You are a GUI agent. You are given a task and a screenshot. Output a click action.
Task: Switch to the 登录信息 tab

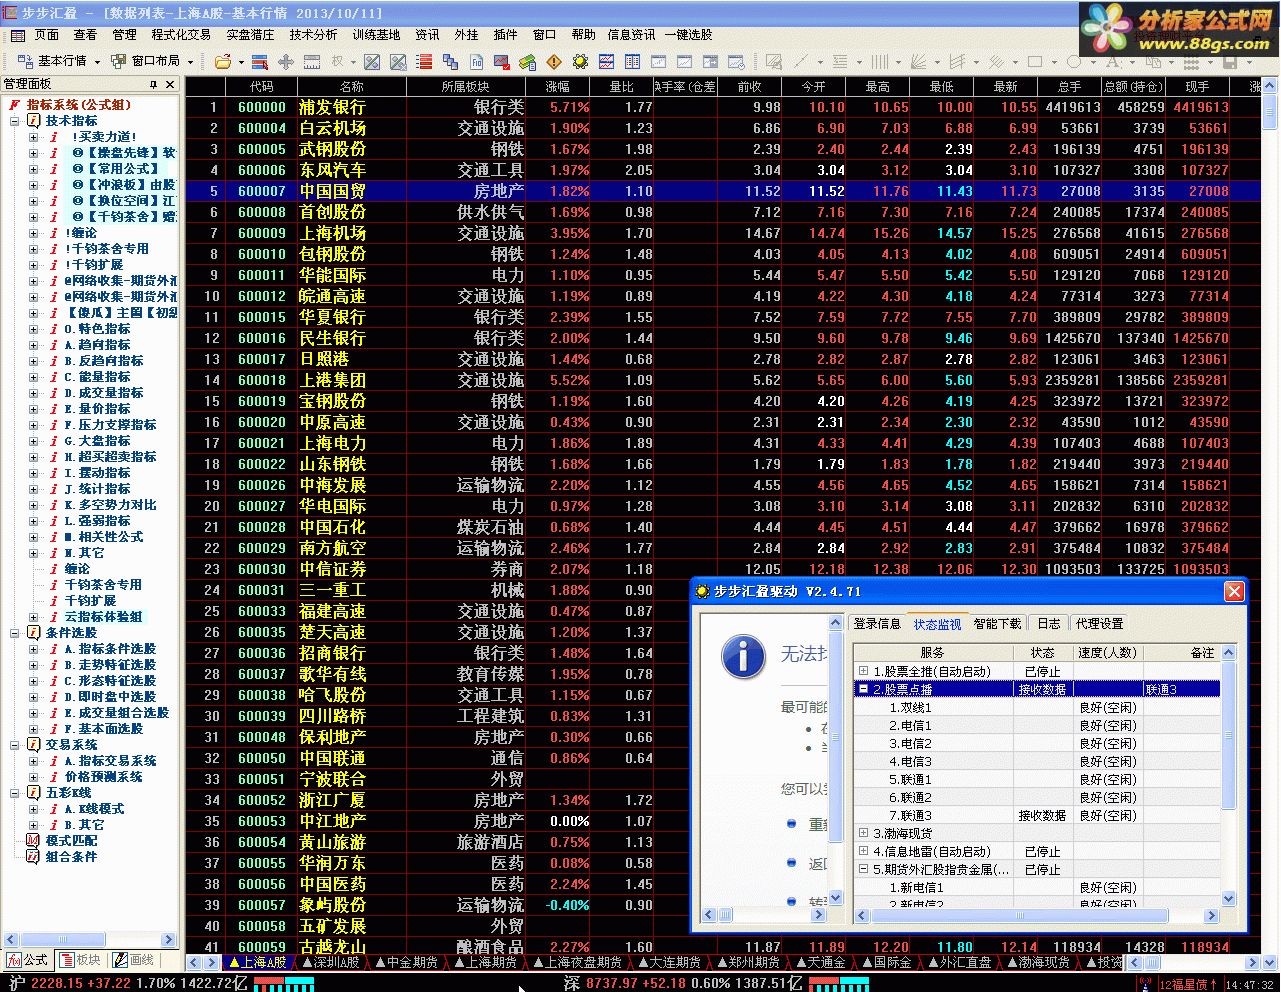pos(876,623)
